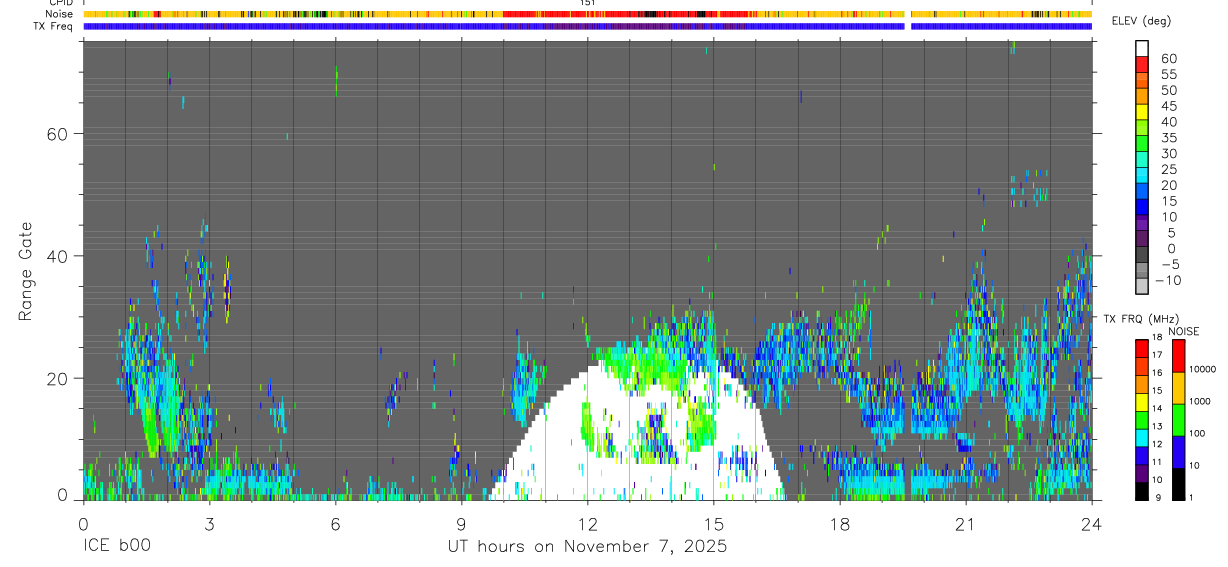The width and height of the screenshot is (1228, 567).
Task: Click the black bottom segment of TX FRQ colorbar
Action: click(x=1142, y=491)
